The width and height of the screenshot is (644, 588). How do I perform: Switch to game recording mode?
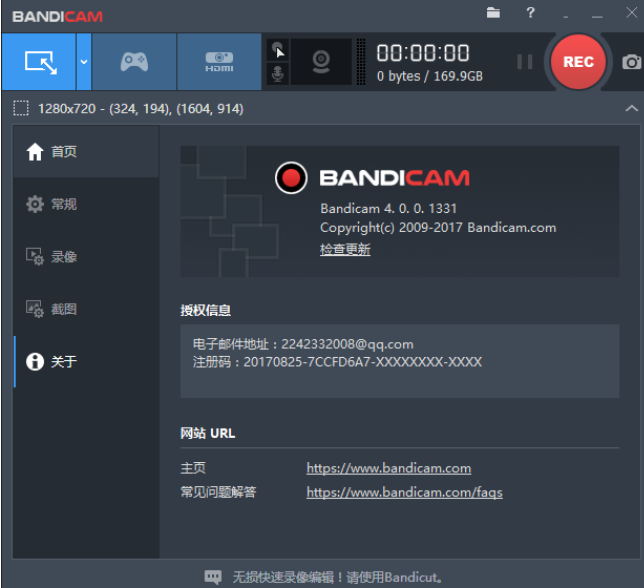134,62
